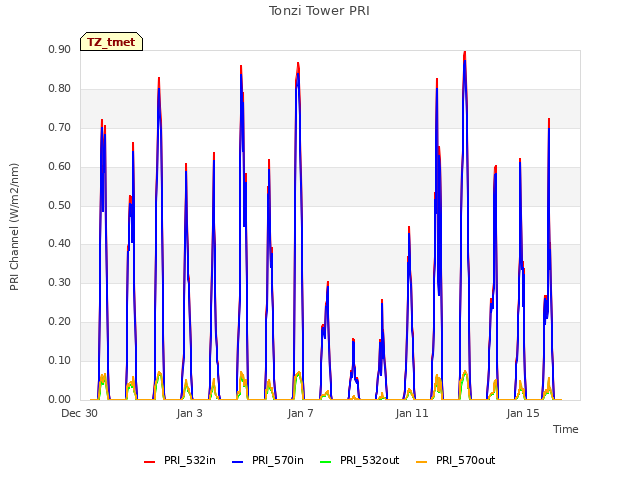This screenshot has width=640, height=480.
Task: Click the Dec 30 x-axis tick label
Action: [79, 413]
